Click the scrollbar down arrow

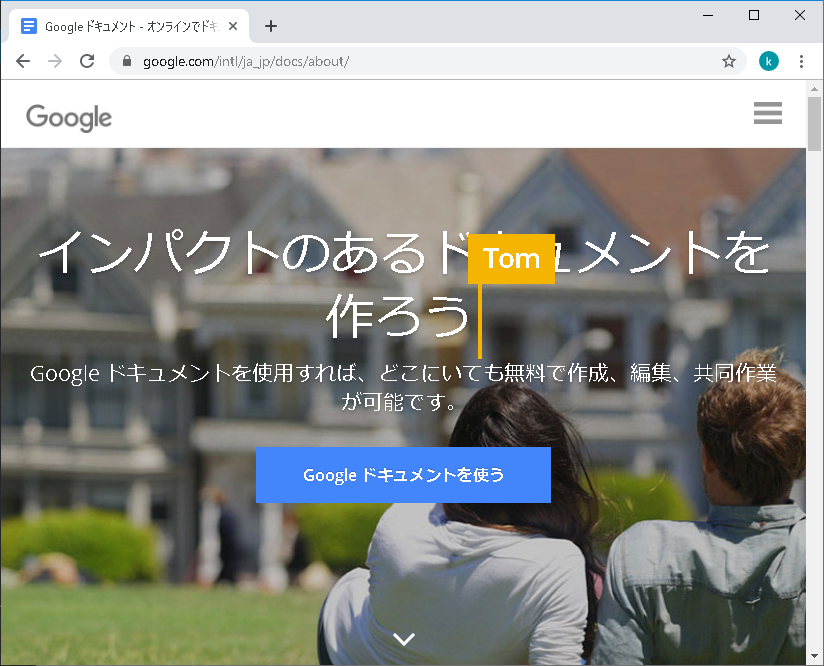pos(814,656)
